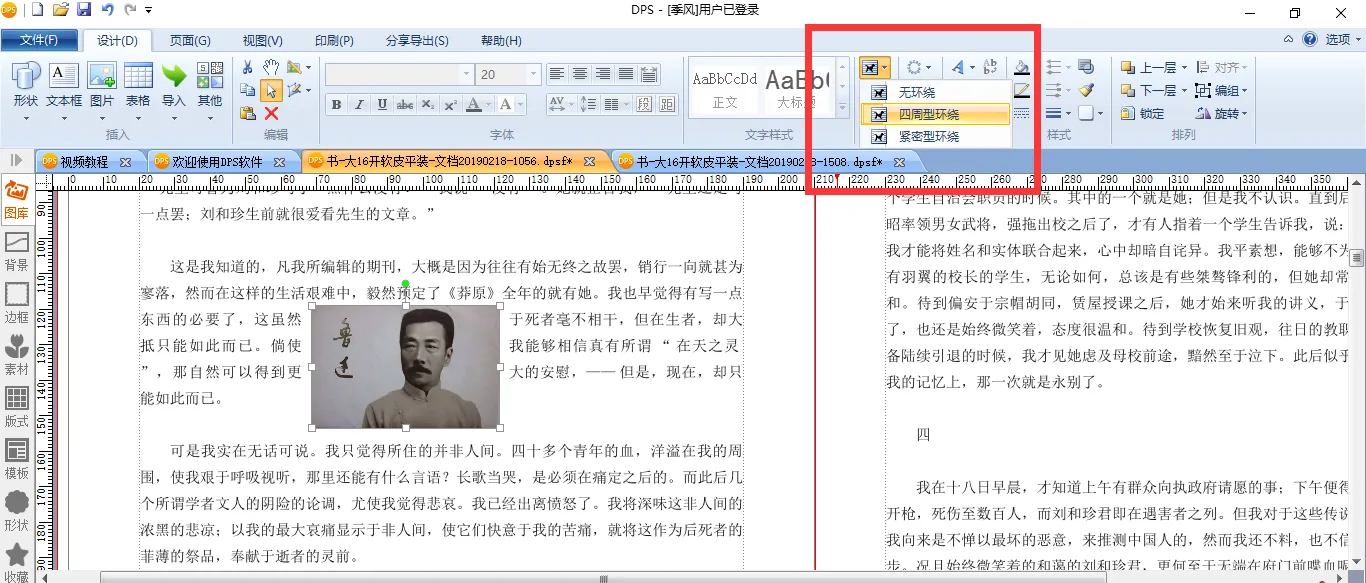Screen dimensions: 1366x583
Task: Open the 背景 background sidebar panel
Action: click(16, 251)
